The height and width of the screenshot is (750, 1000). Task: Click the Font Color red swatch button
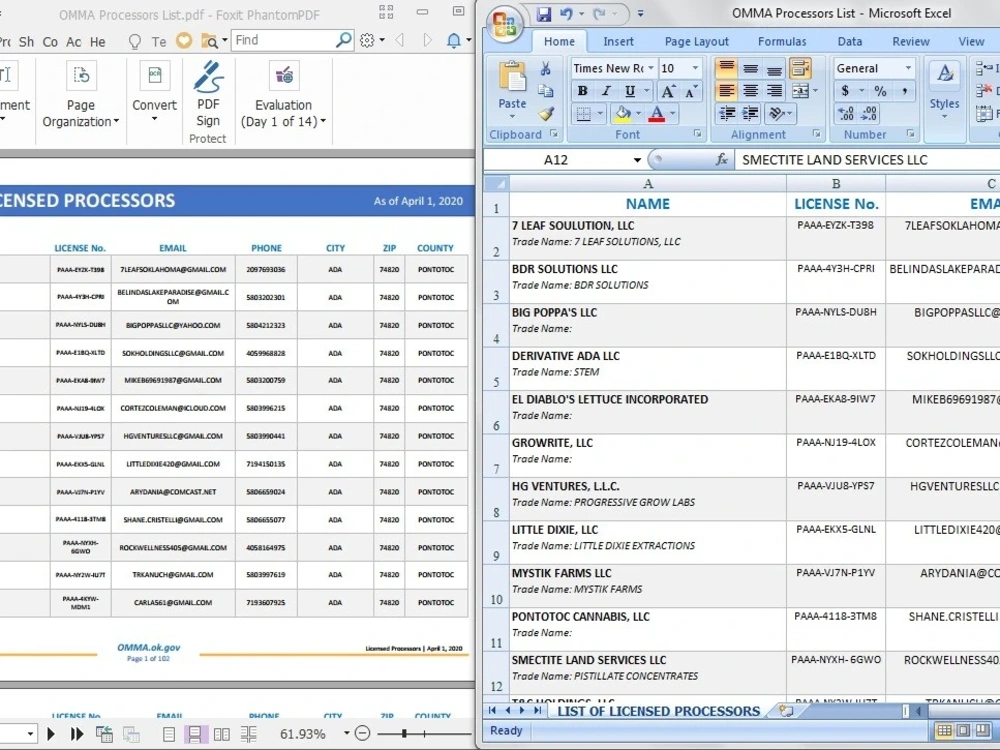(656, 114)
